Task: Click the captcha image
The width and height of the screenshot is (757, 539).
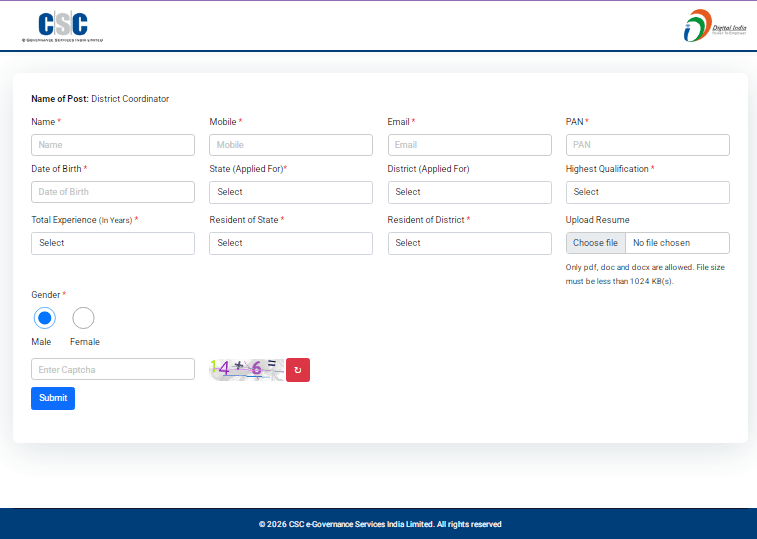Action: point(246,369)
